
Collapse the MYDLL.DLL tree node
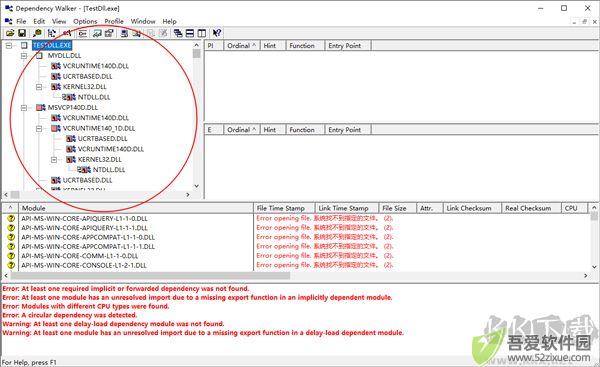(x=24, y=56)
